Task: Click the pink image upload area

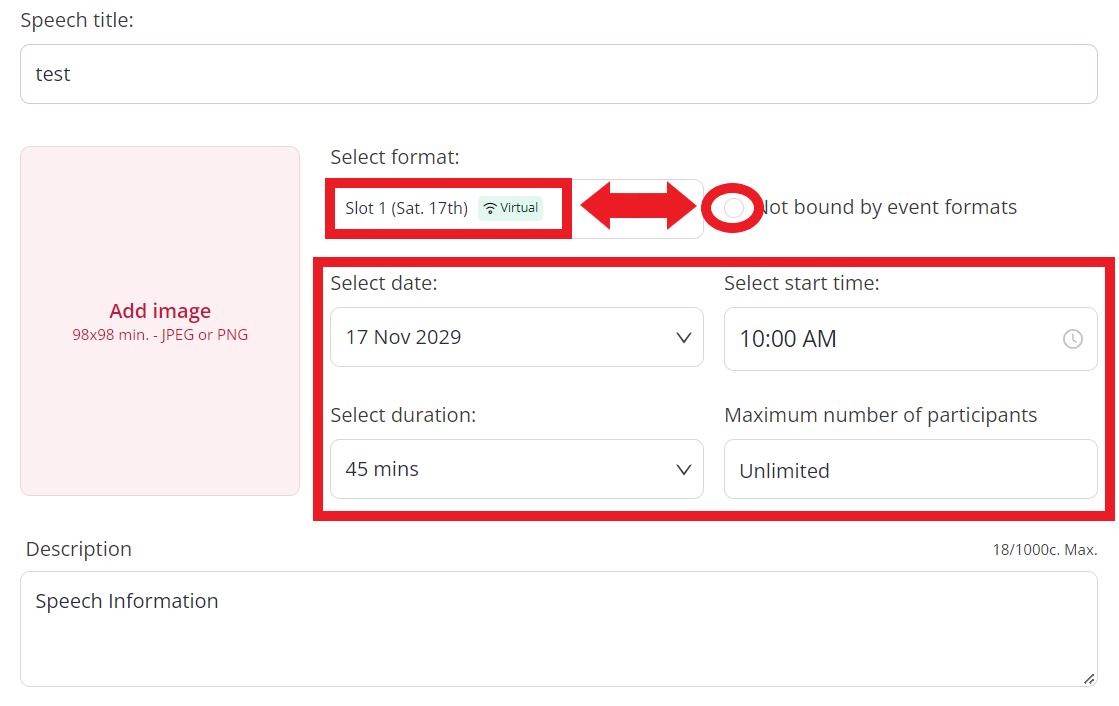Action: pyautogui.click(x=160, y=321)
